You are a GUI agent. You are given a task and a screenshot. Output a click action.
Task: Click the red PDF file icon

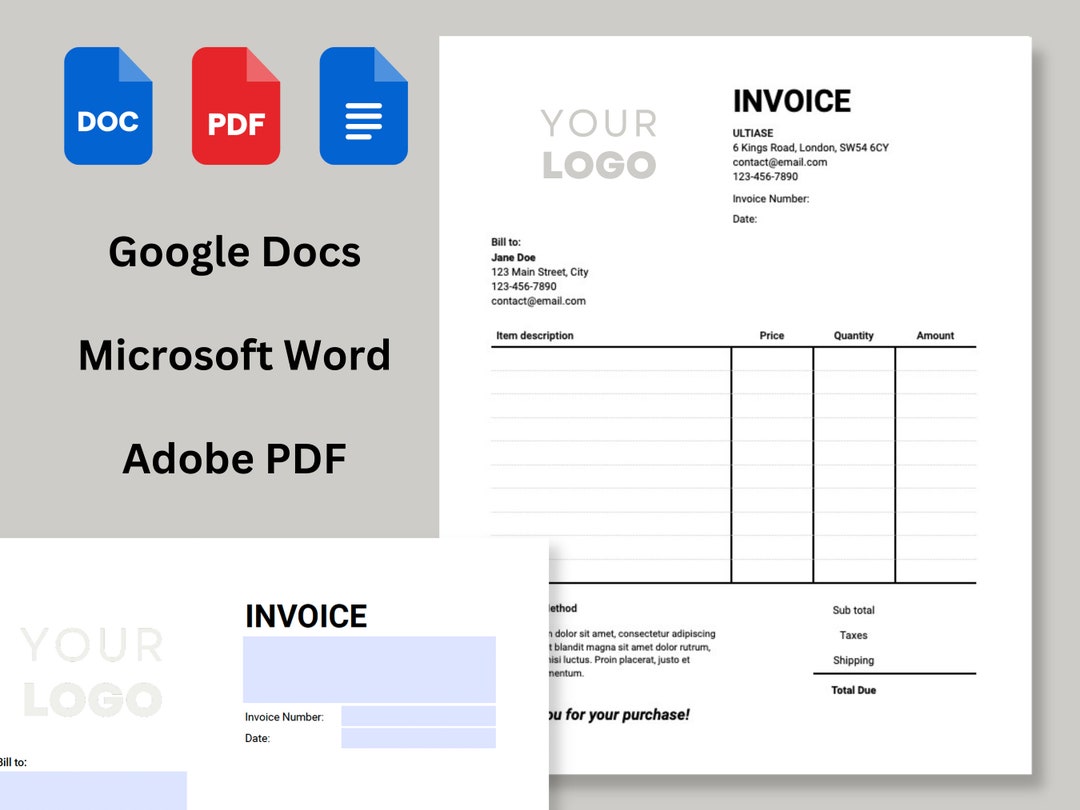click(x=236, y=106)
